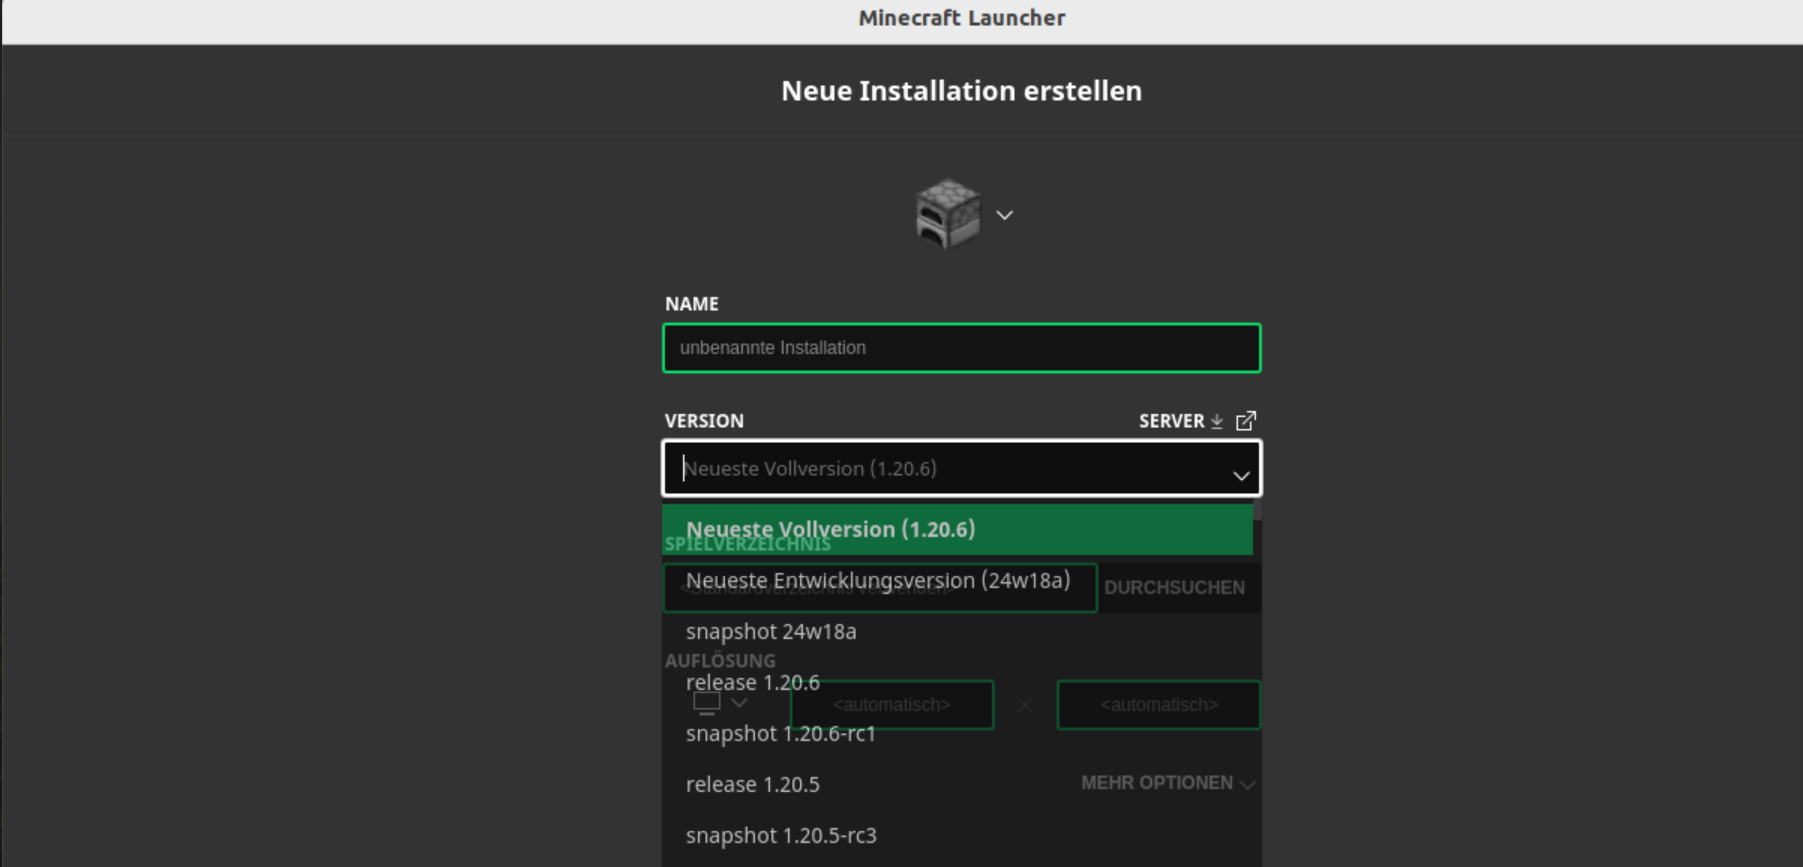Collapse the version dropdown arrow
This screenshot has width=1803, height=867.
pyautogui.click(x=1241, y=476)
